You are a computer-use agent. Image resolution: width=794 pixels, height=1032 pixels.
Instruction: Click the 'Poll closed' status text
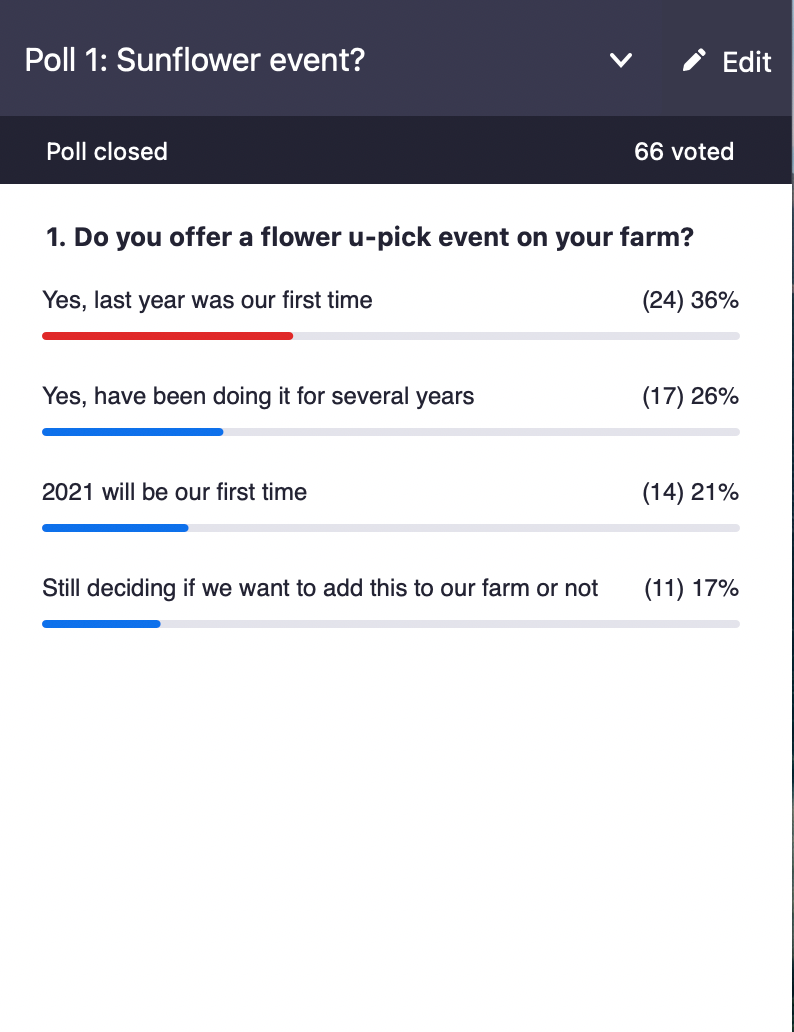click(107, 151)
